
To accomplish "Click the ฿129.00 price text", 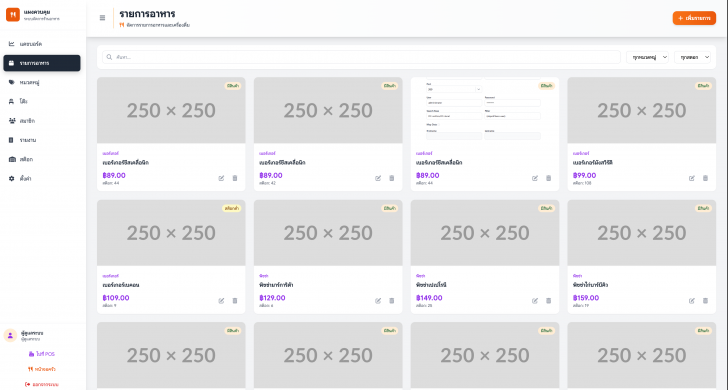I will (272, 298).
